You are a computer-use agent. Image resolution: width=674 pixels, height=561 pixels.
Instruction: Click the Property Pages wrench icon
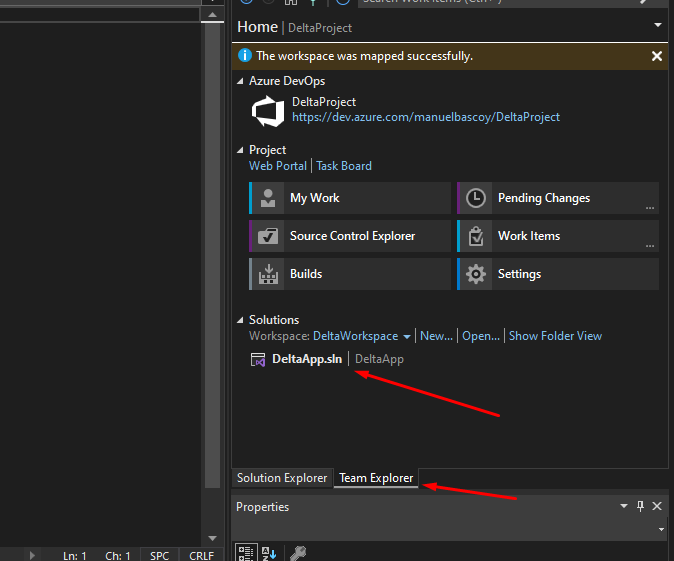[x=297, y=553]
